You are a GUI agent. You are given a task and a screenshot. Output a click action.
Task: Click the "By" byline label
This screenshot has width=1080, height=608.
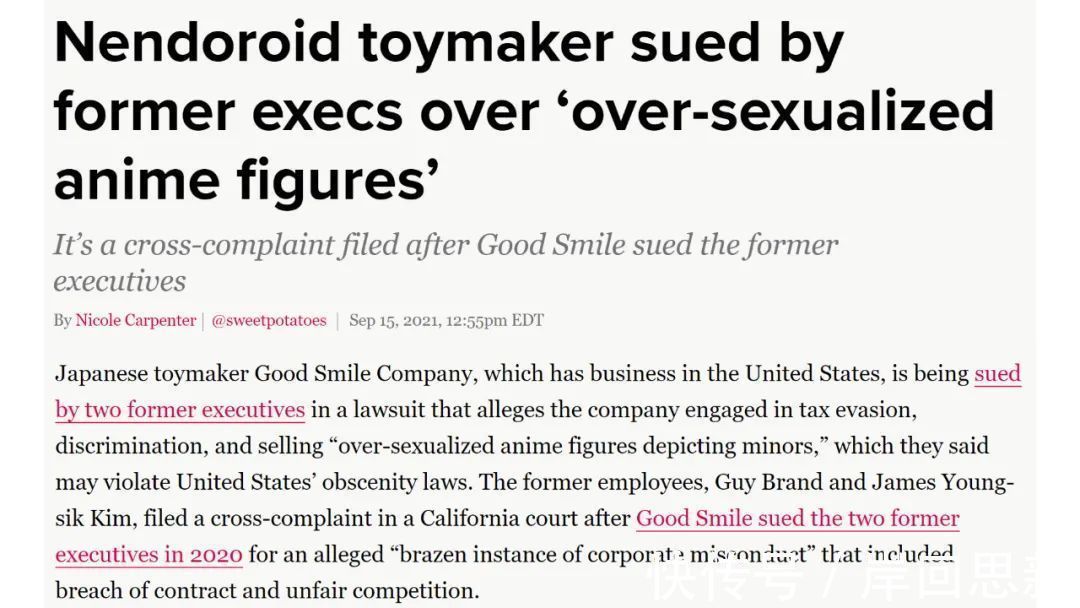(x=62, y=321)
